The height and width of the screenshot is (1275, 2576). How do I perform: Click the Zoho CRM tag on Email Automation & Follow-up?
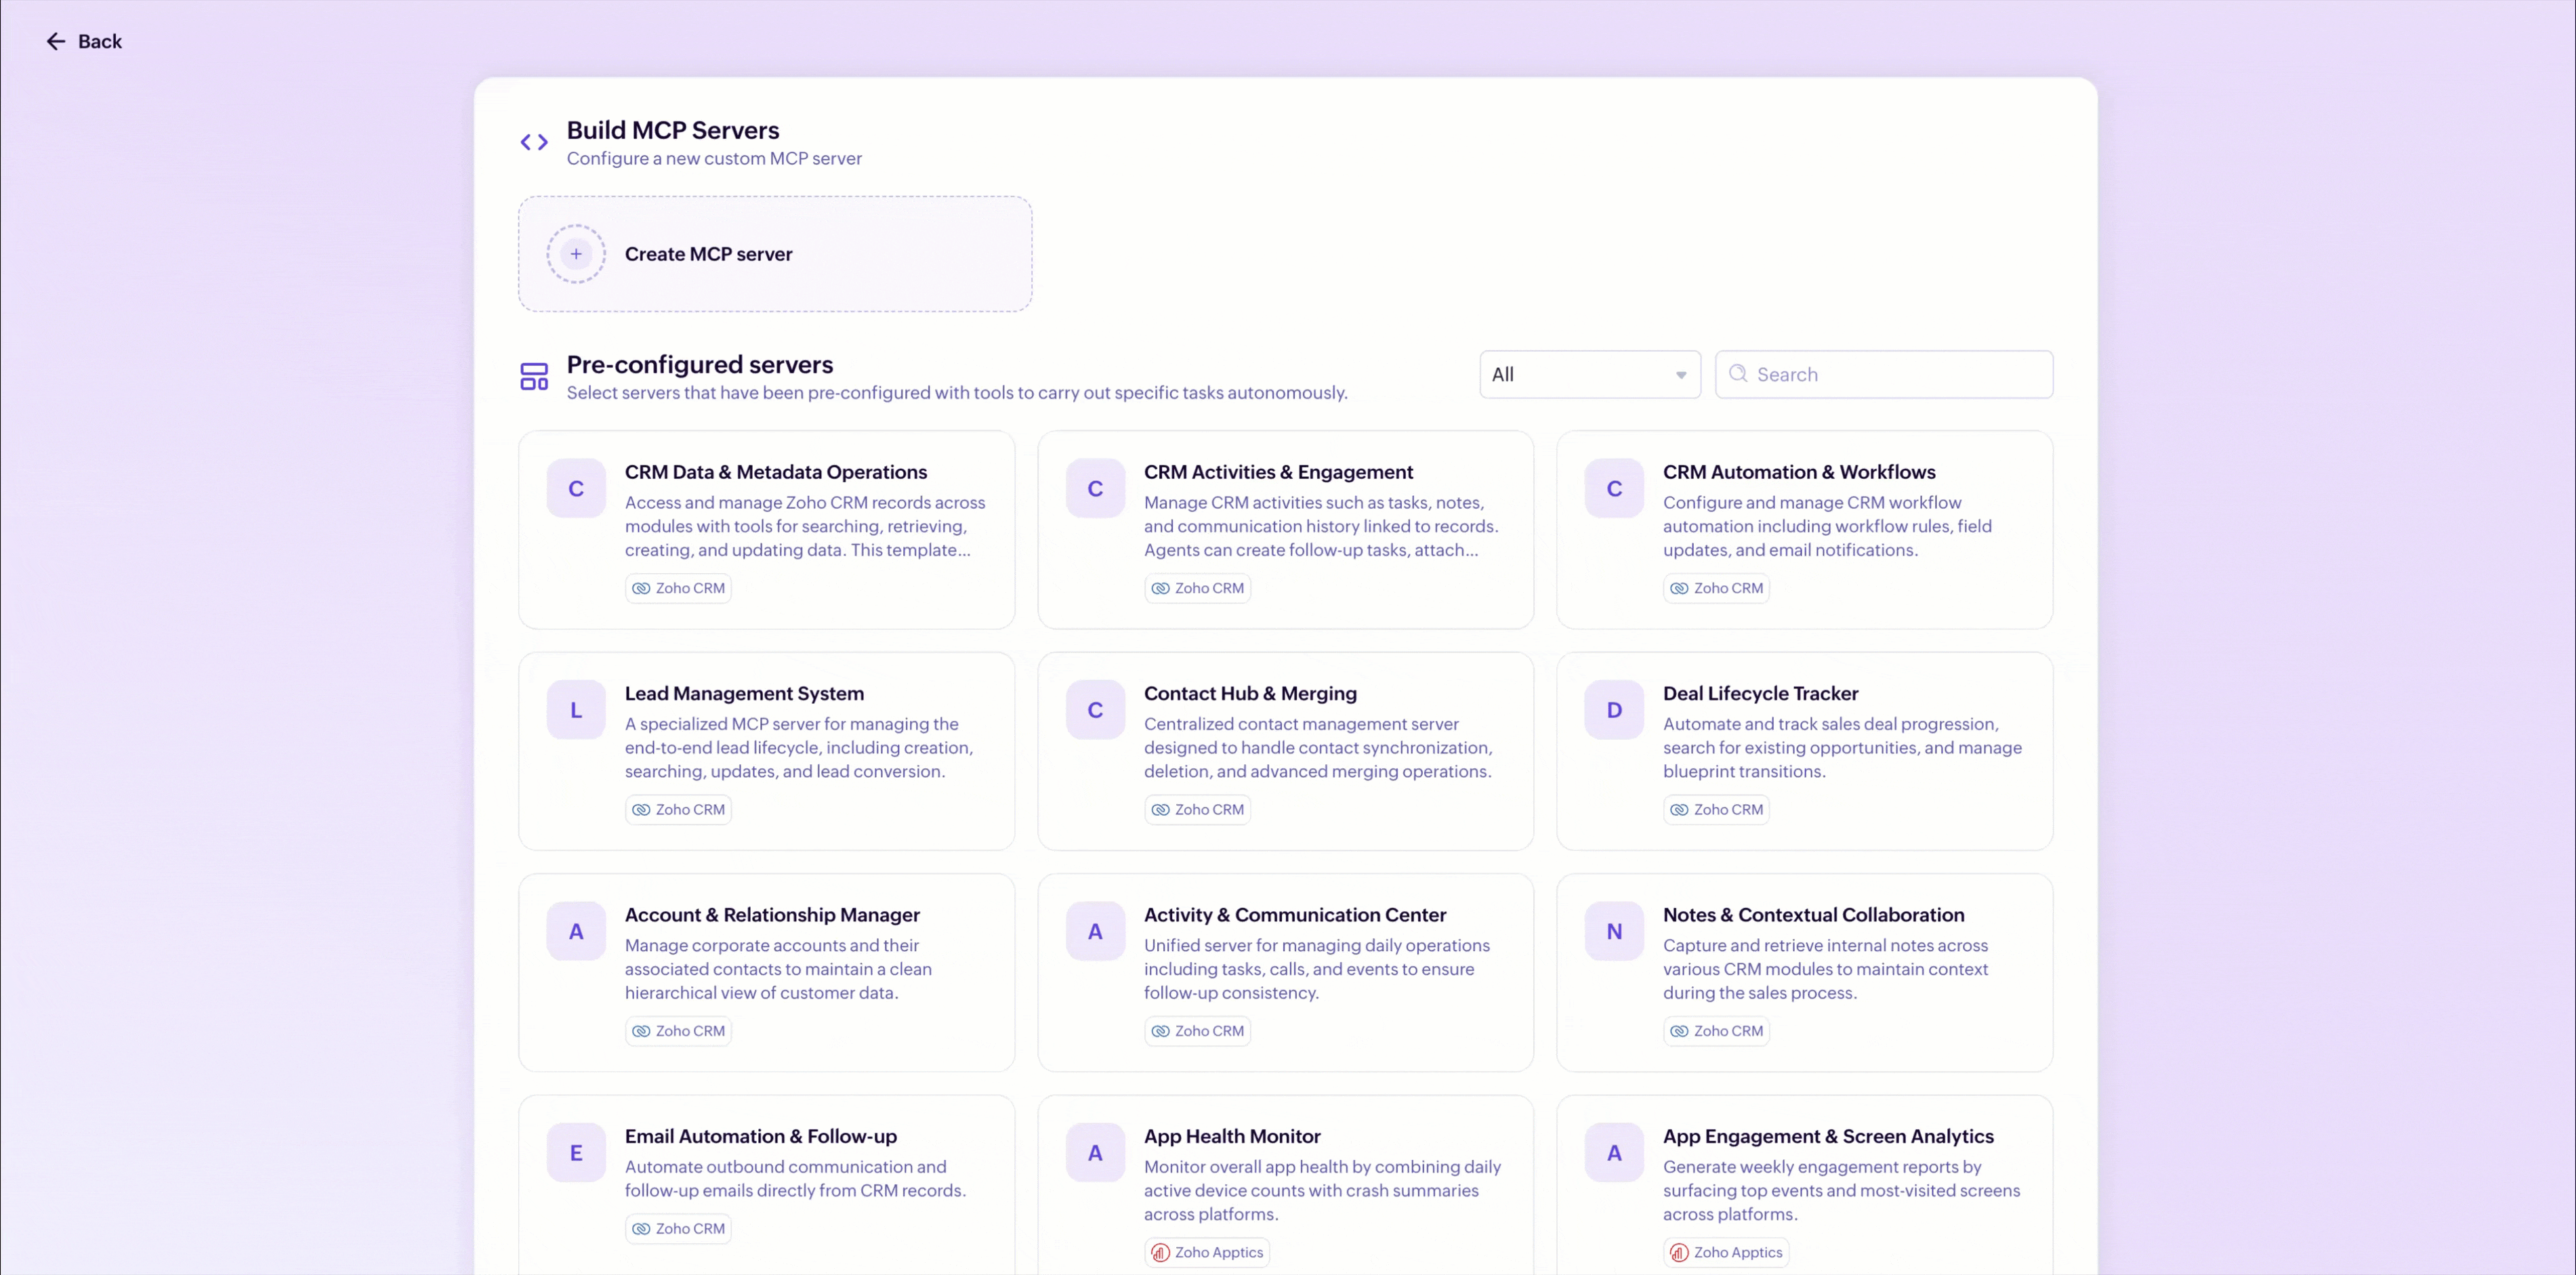(678, 1228)
